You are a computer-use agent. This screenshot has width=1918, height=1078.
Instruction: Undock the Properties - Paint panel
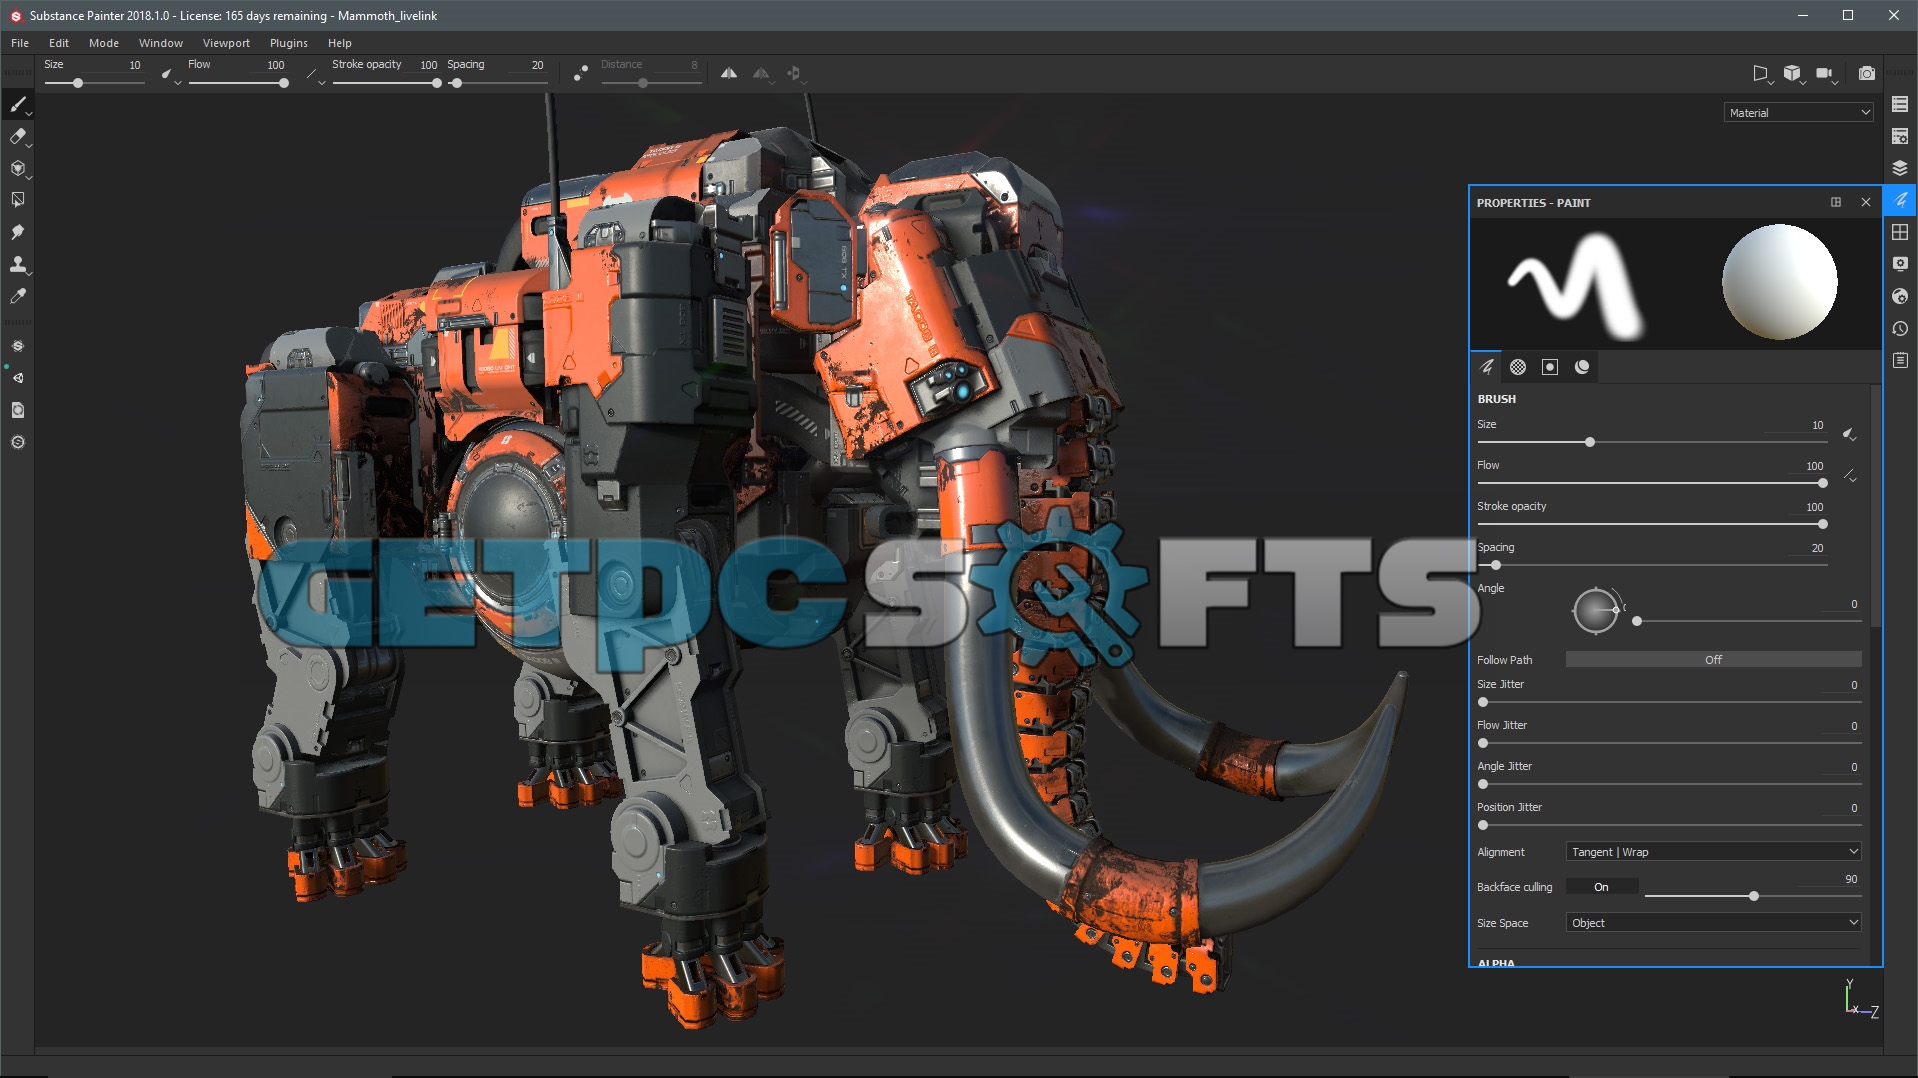[x=1836, y=202]
